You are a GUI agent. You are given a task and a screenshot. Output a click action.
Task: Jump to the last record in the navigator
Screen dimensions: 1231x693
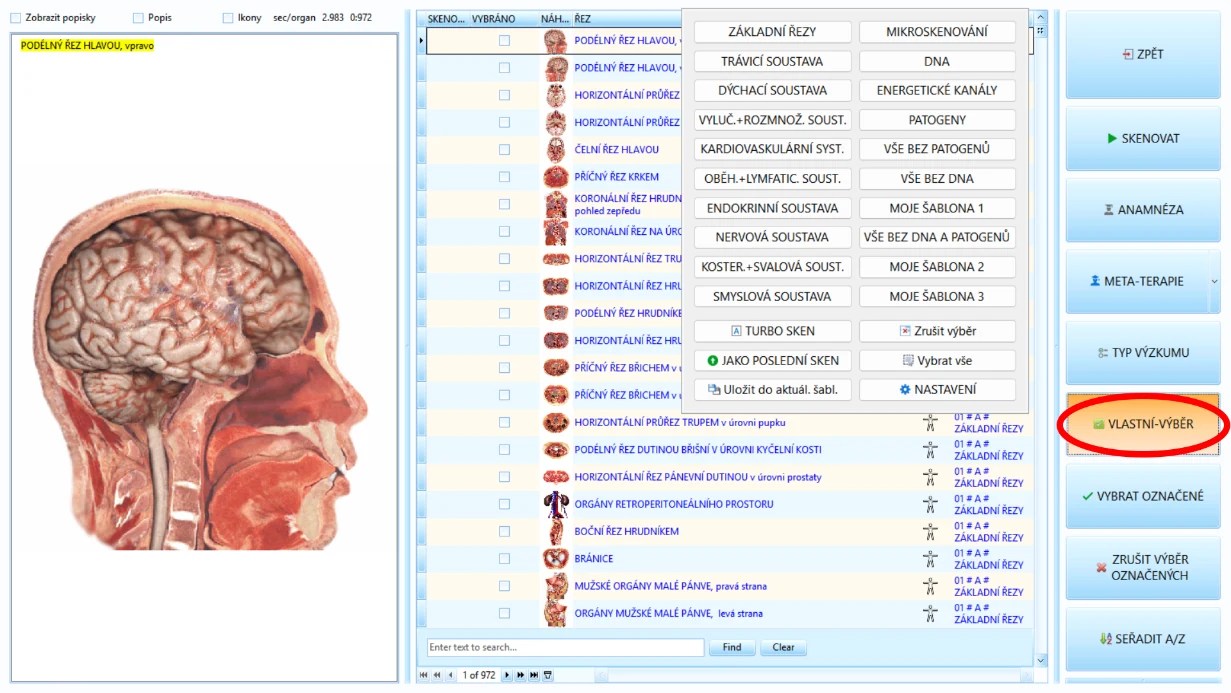(534, 676)
